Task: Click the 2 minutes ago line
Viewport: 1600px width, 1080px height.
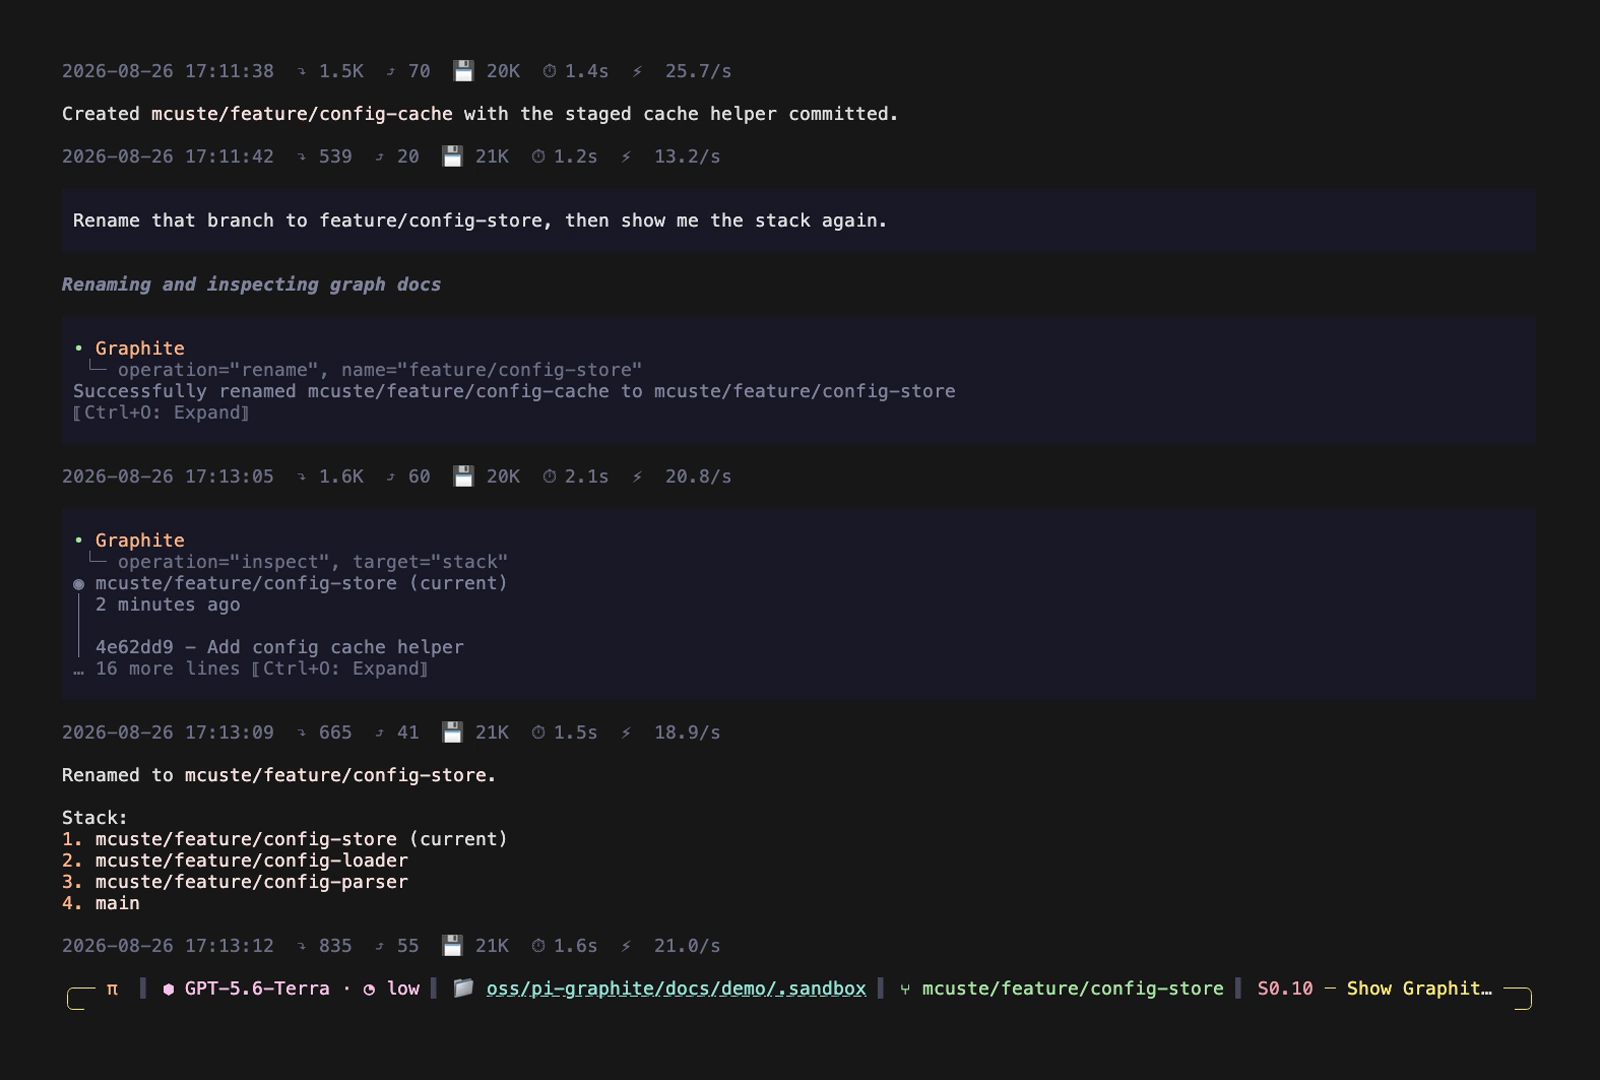Action: 168,605
